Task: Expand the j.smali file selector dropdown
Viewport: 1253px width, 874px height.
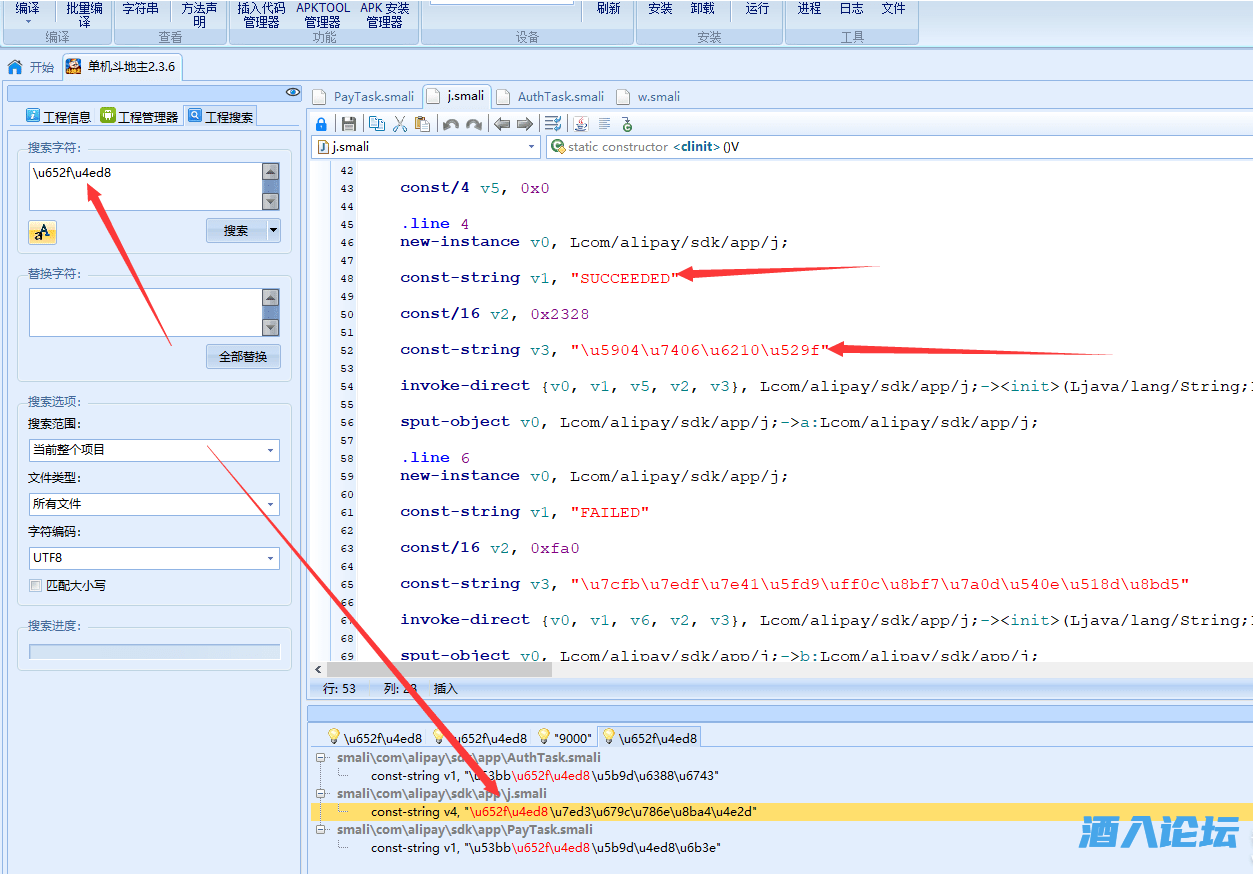Action: click(x=532, y=147)
